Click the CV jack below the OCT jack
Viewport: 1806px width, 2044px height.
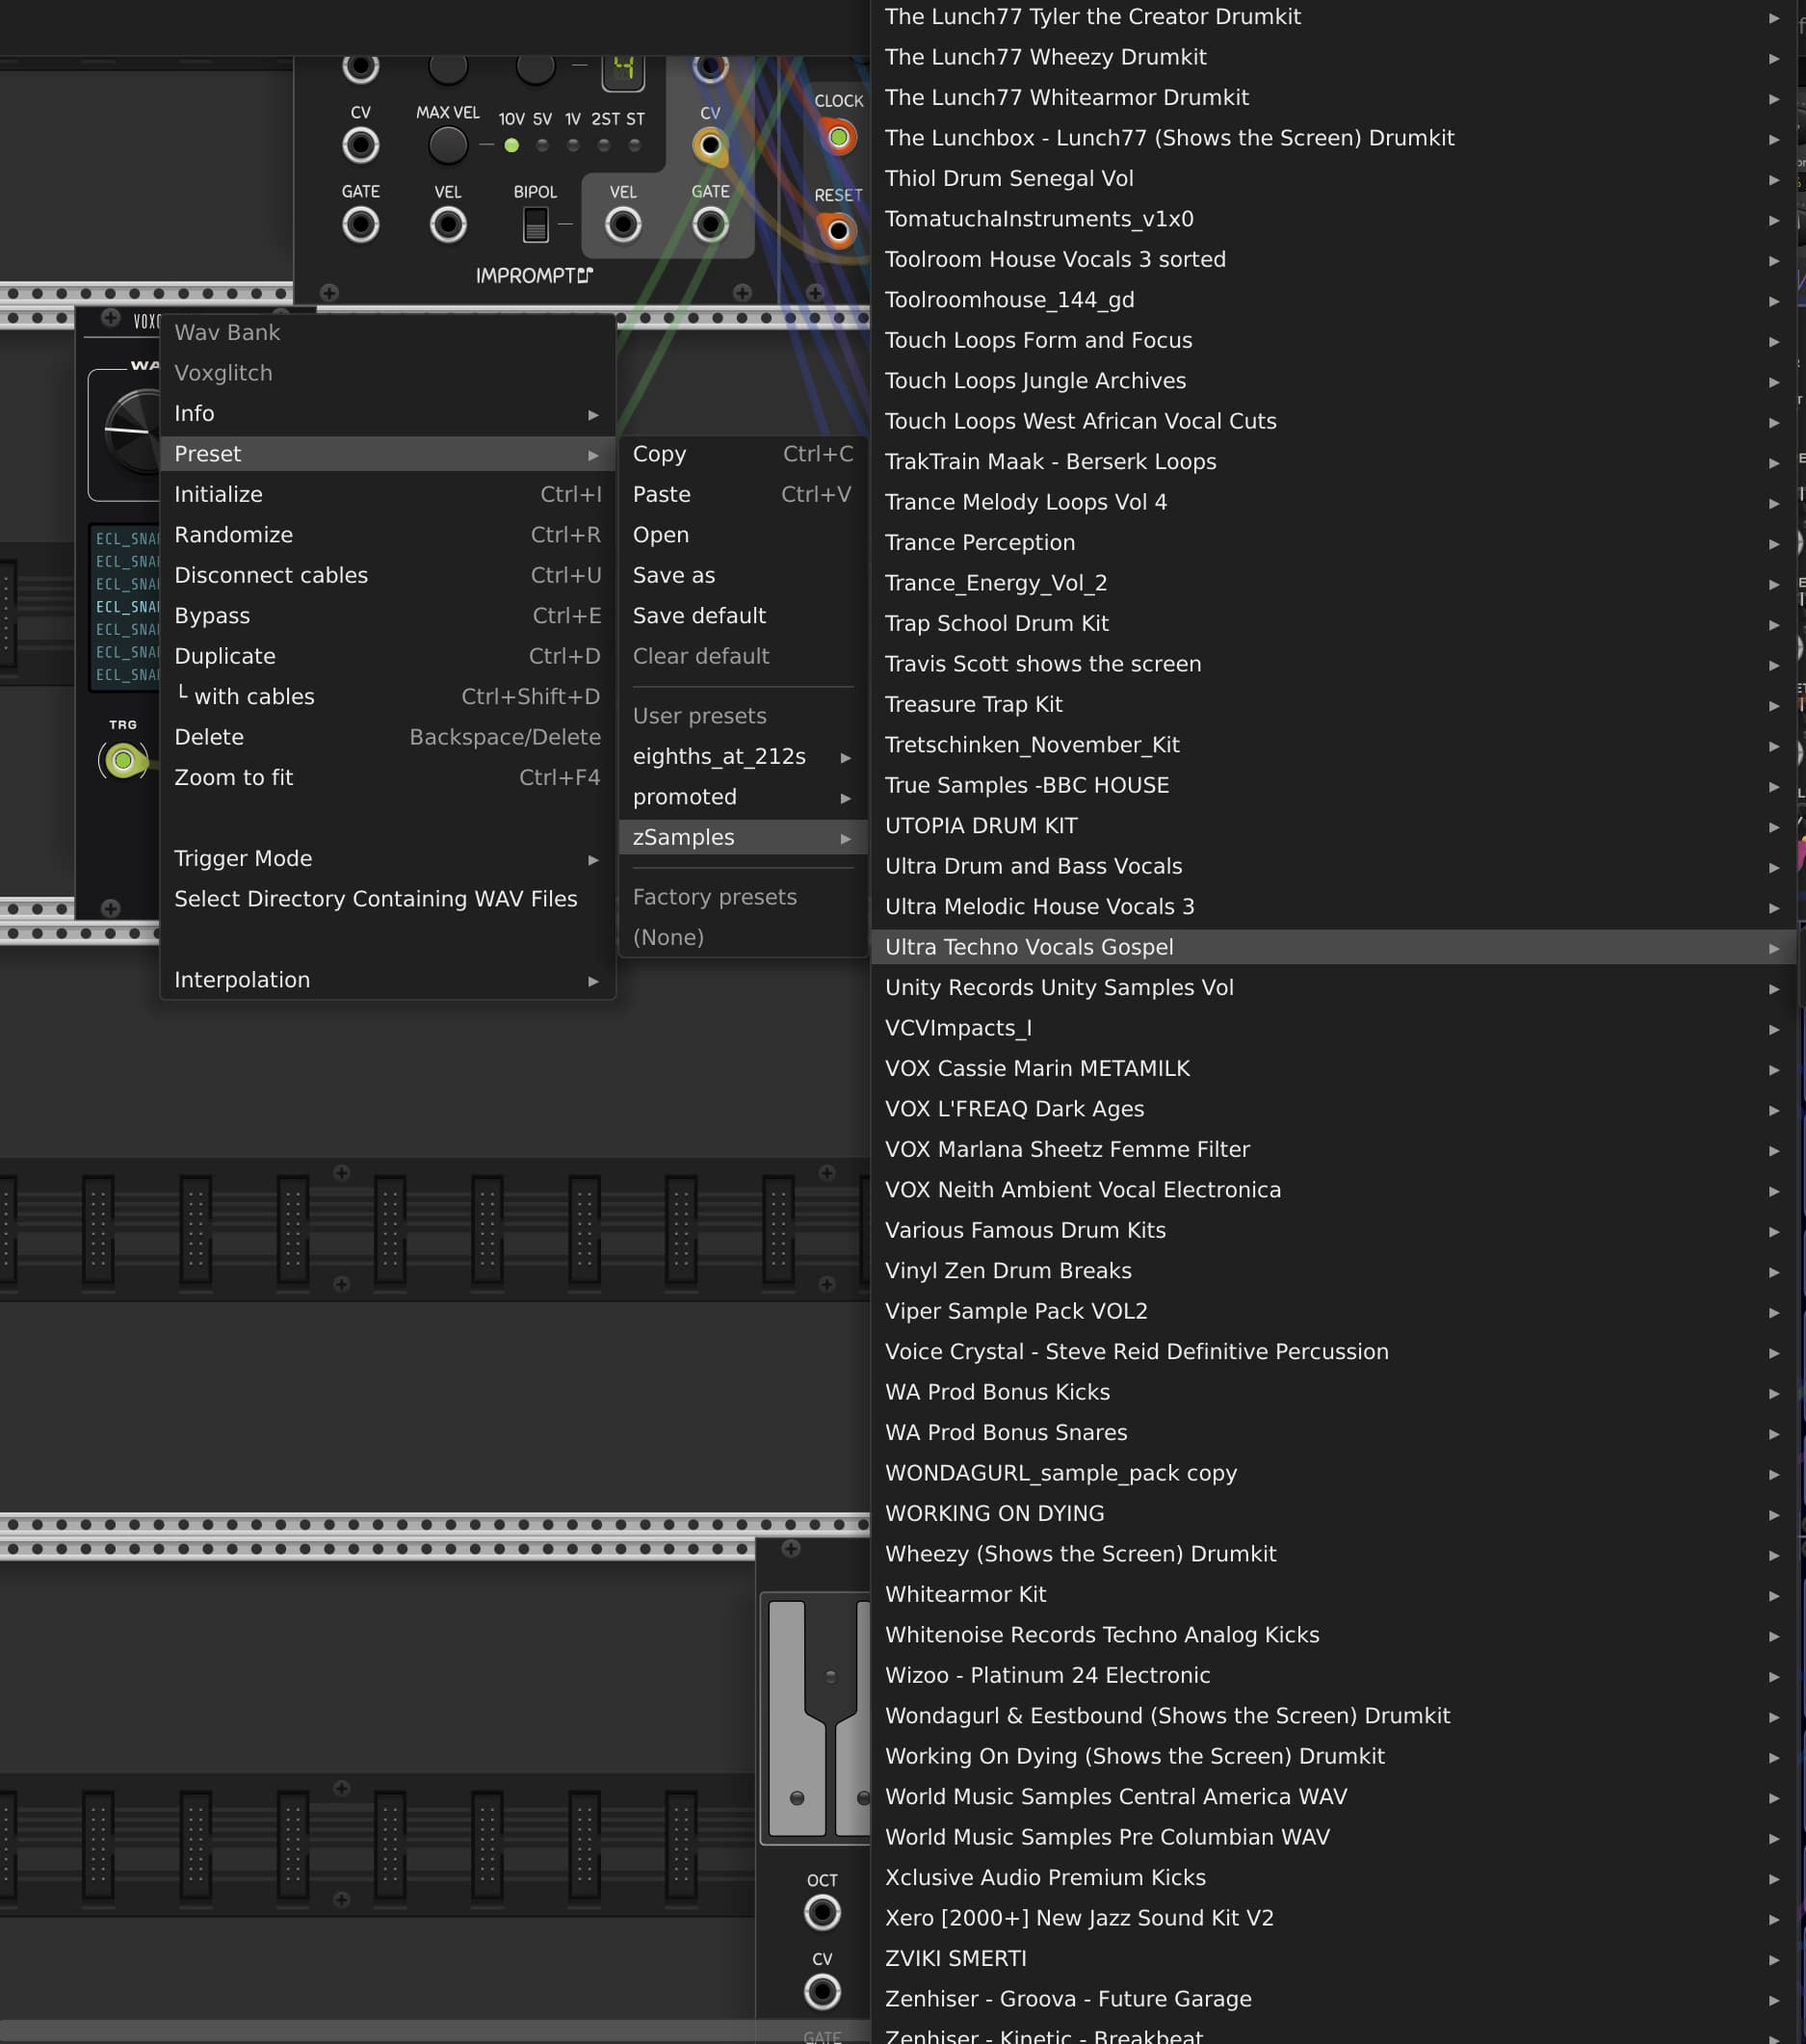tap(822, 1992)
